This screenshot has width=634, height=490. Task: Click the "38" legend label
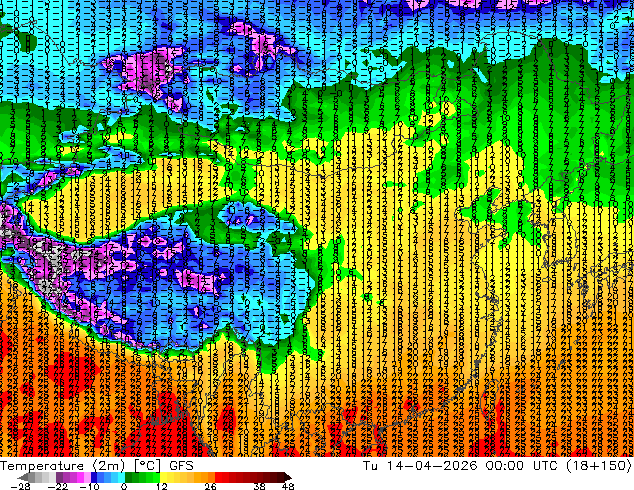point(260,486)
